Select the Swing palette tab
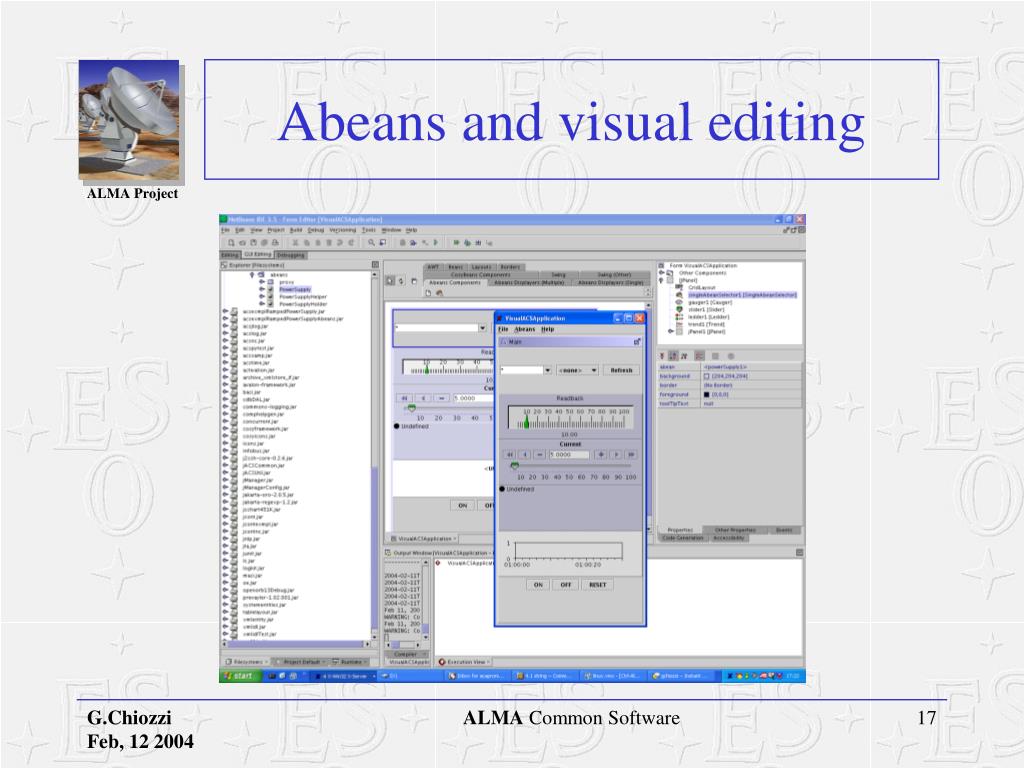 (x=558, y=275)
